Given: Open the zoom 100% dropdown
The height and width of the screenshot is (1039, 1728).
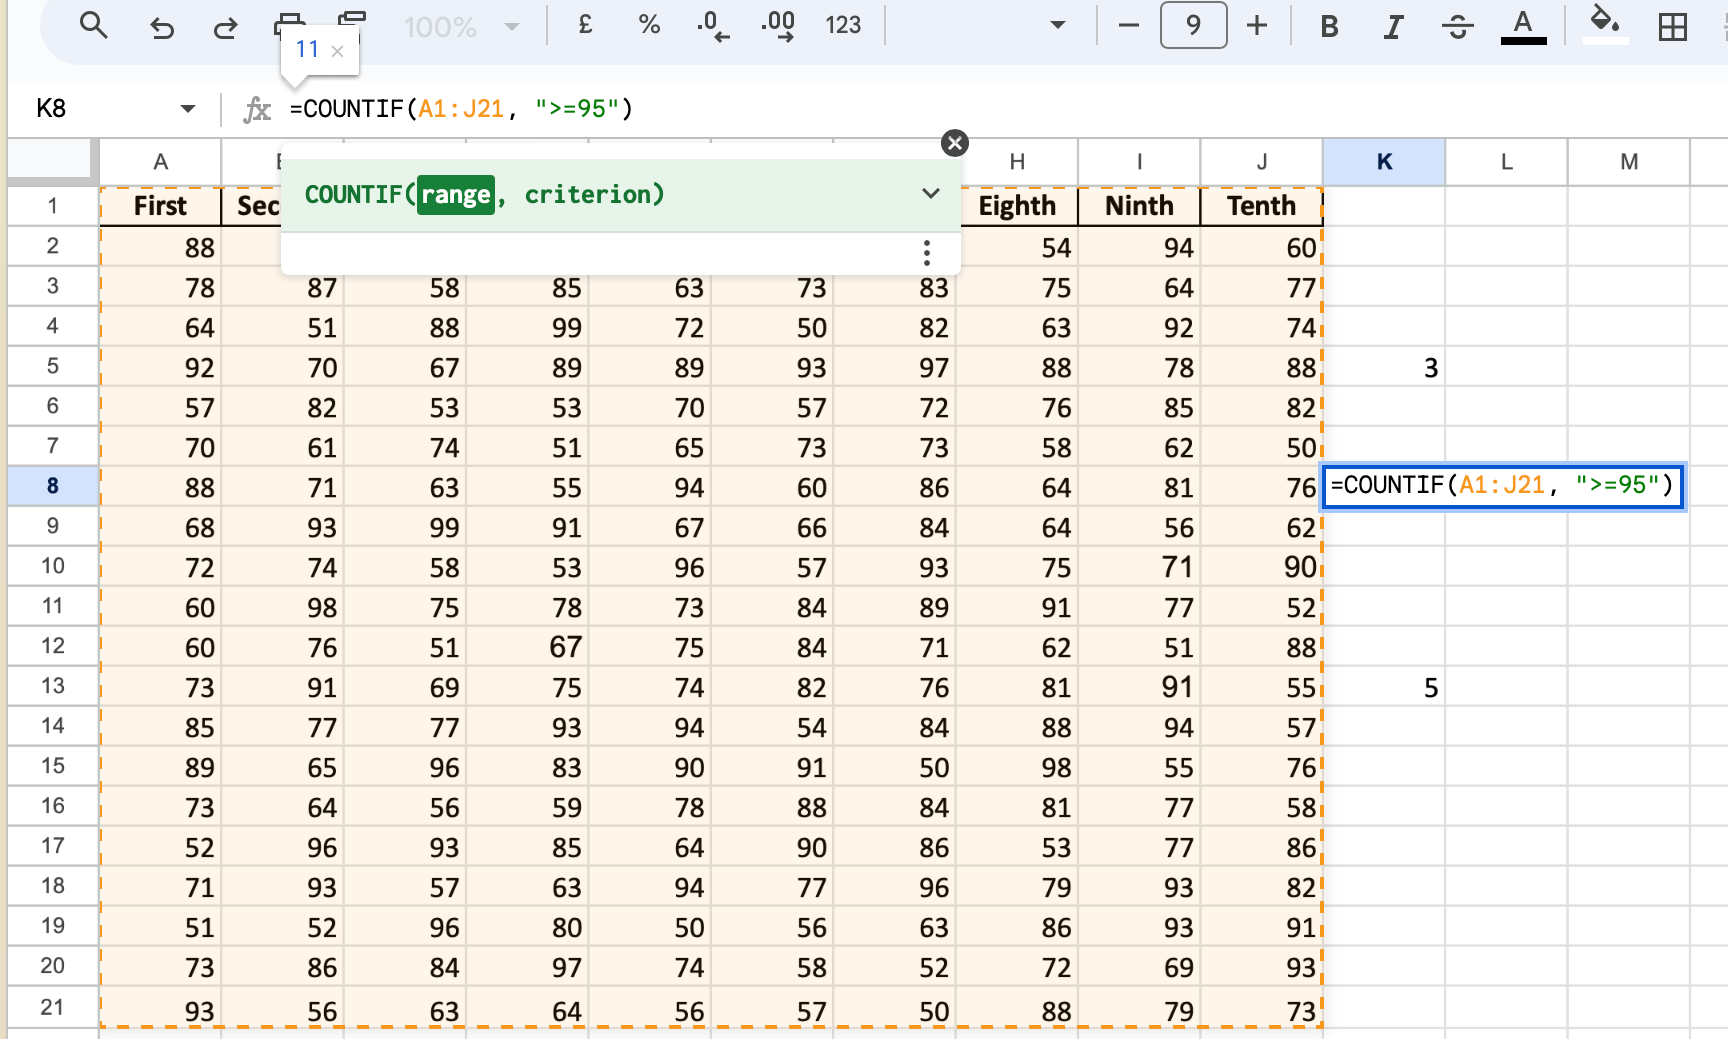Looking at the screenshot, I should 461,27.
